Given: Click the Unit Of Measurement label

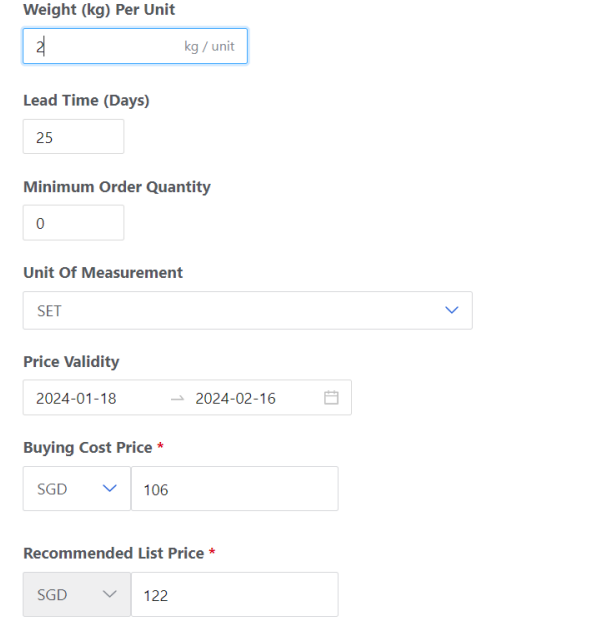Looking at the screenshot, I should pyautogui.click(x=103, y=273).
